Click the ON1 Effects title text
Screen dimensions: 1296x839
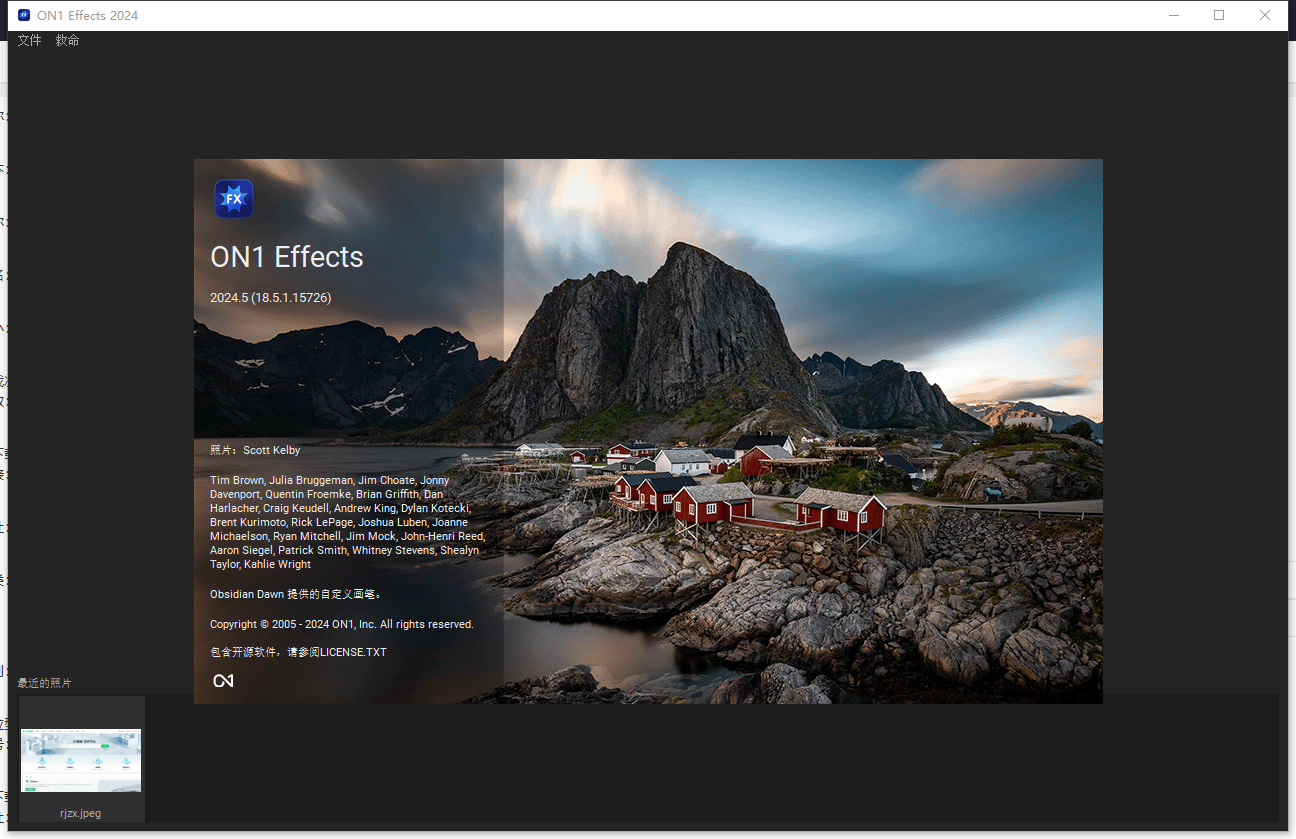[x=287, y=257]
